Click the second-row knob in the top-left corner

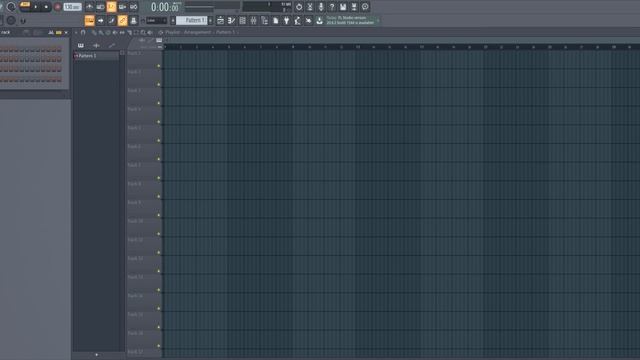[x=11, y=20]
